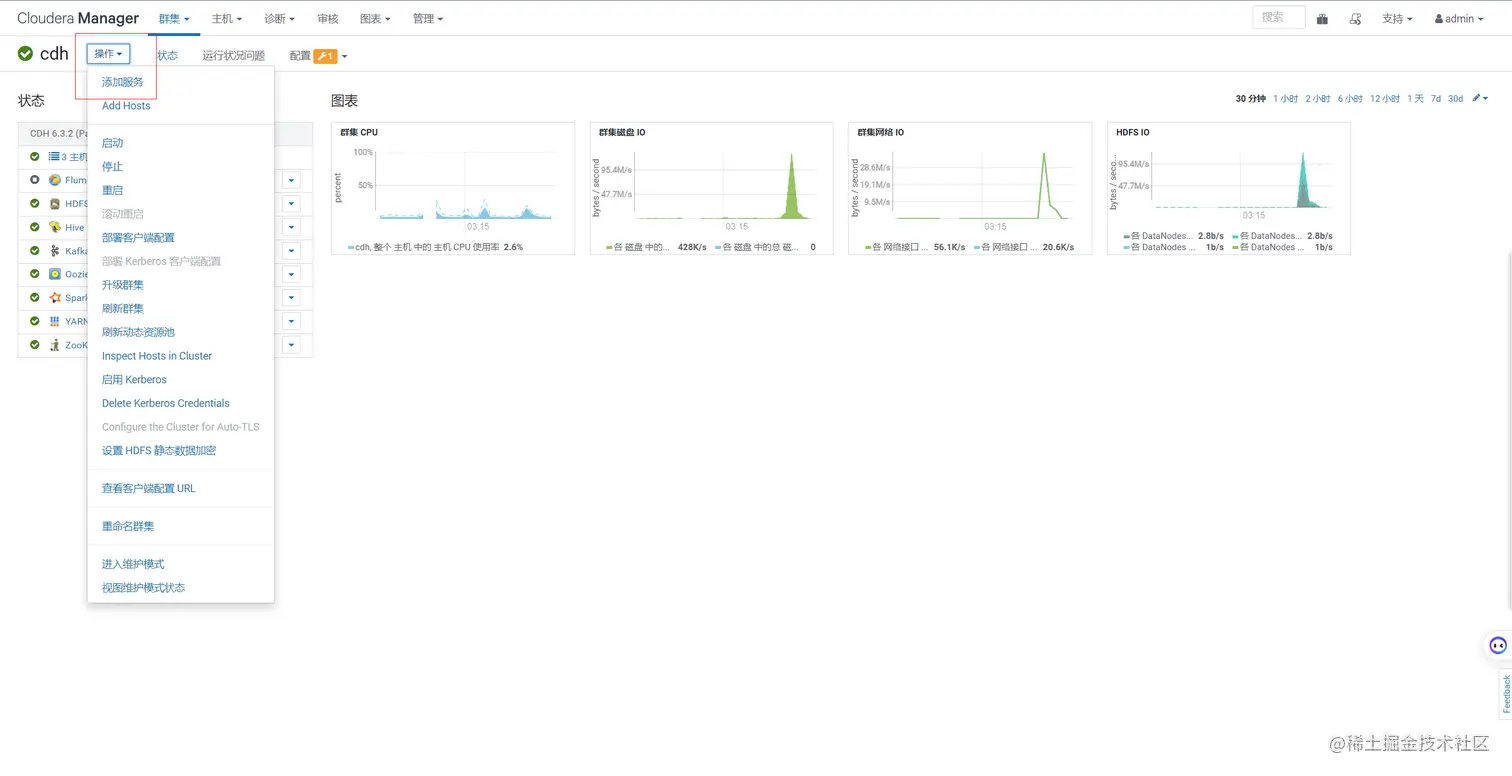Open the 主机 hosts menu in navbar
The width and height of the screenshot is (1512, 776).
(x=227, y=18)
